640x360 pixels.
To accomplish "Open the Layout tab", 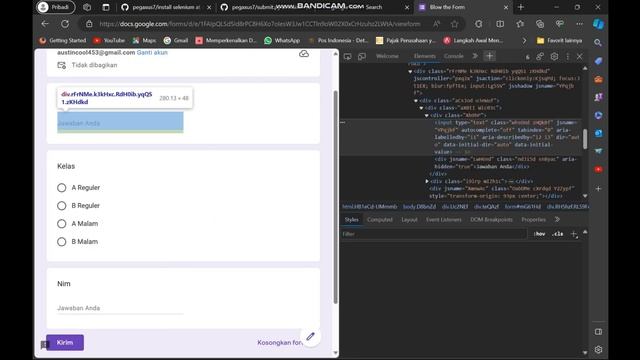I will pos(409,220).
